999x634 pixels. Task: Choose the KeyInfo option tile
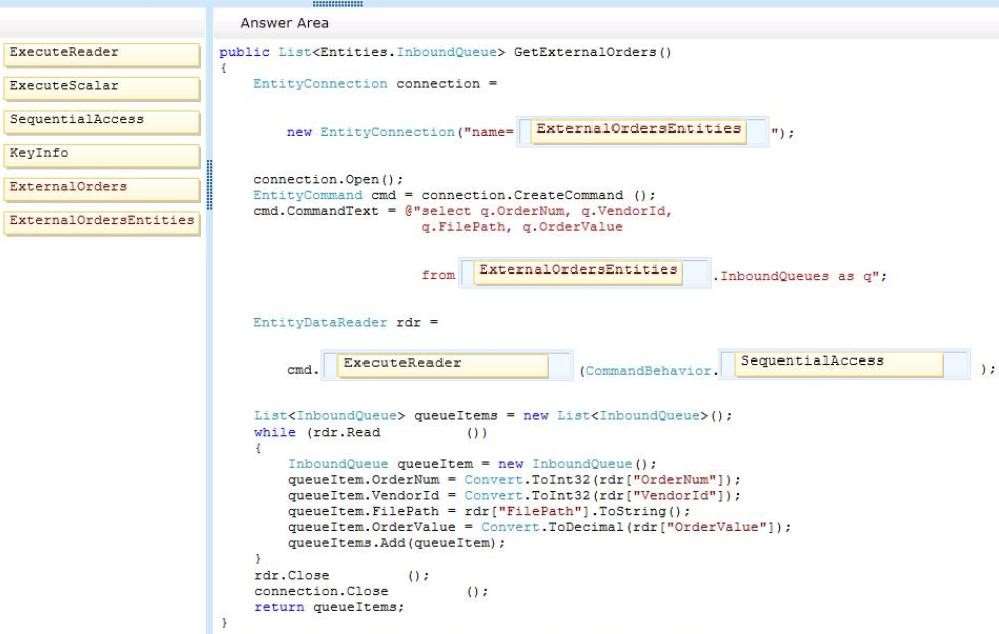point(101,155)
